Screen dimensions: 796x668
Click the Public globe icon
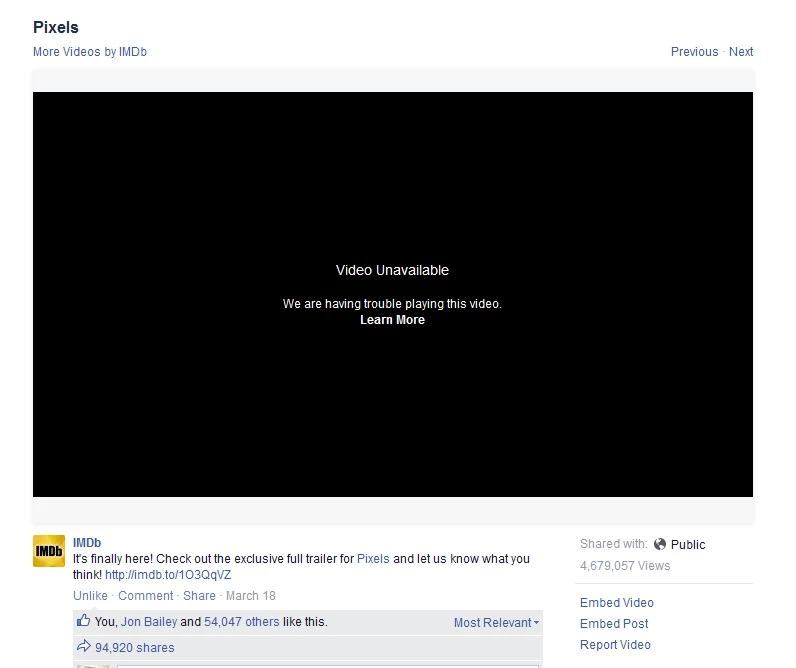point(659,544)
